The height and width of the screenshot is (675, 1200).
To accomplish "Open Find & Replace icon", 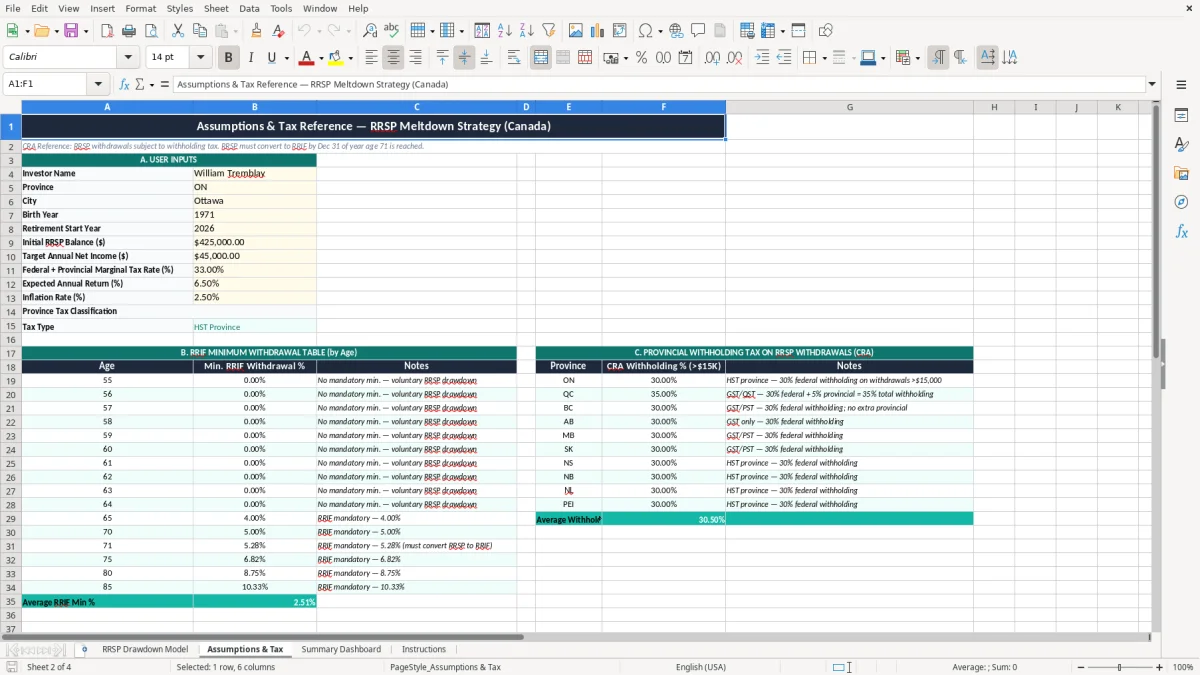I will (x=370, y=31).
